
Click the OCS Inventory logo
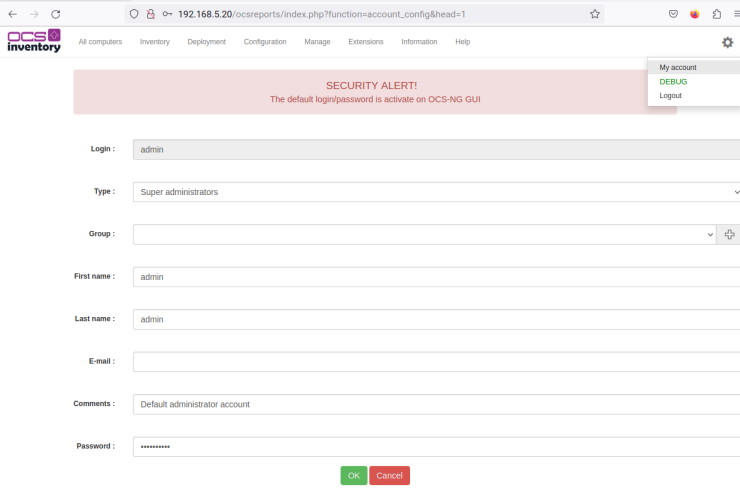(34, 41)
